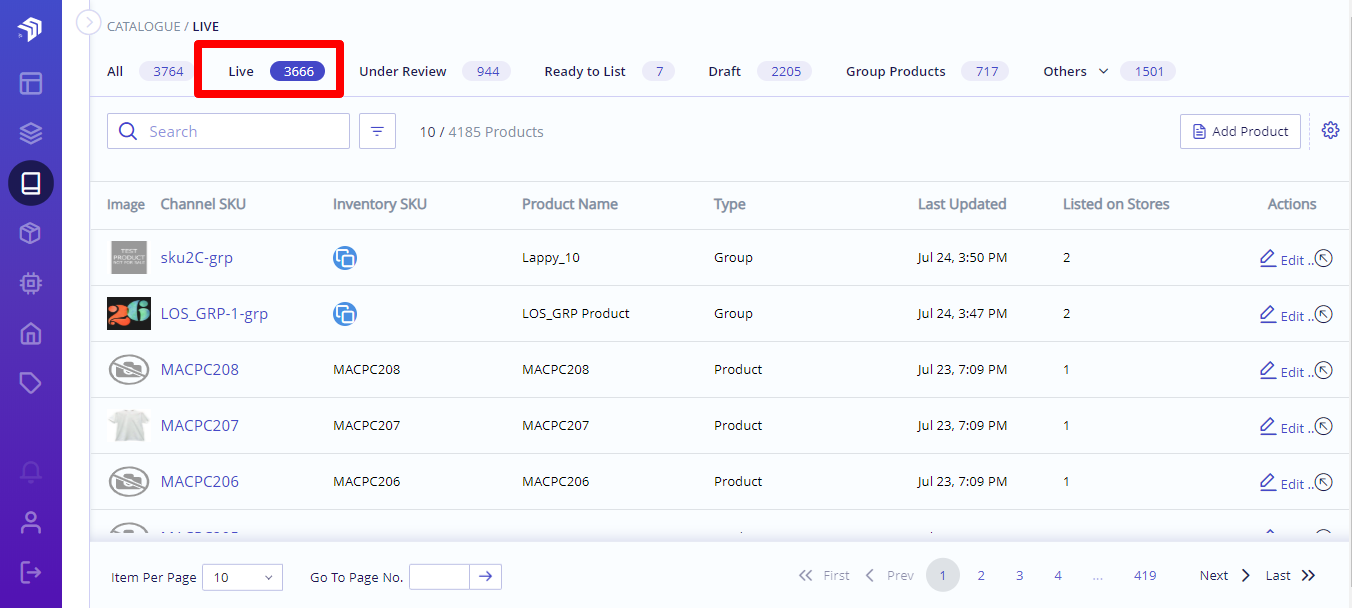
Task: Open the Dashboard panel from the sidebar
Action: (x=30, y=83)
